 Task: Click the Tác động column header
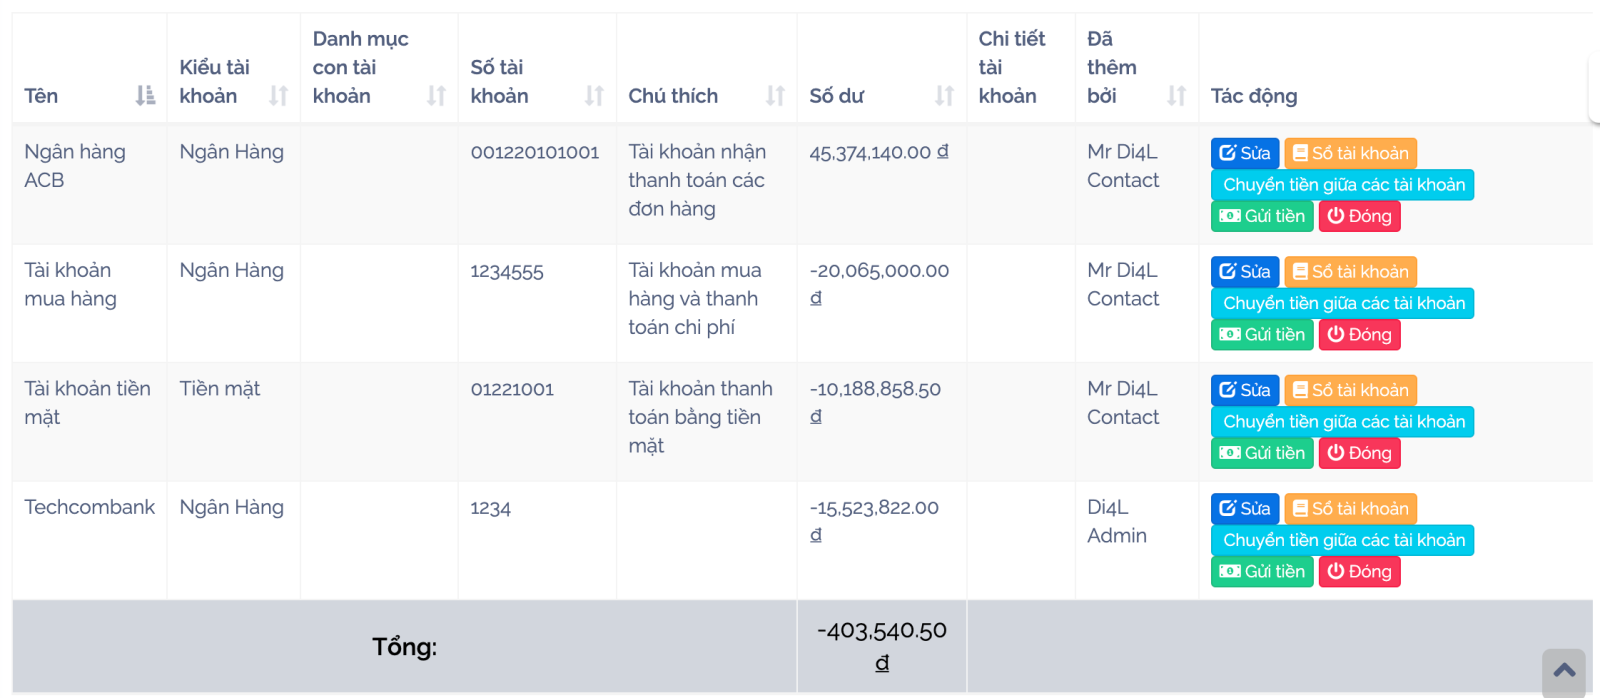(1254, 96)
